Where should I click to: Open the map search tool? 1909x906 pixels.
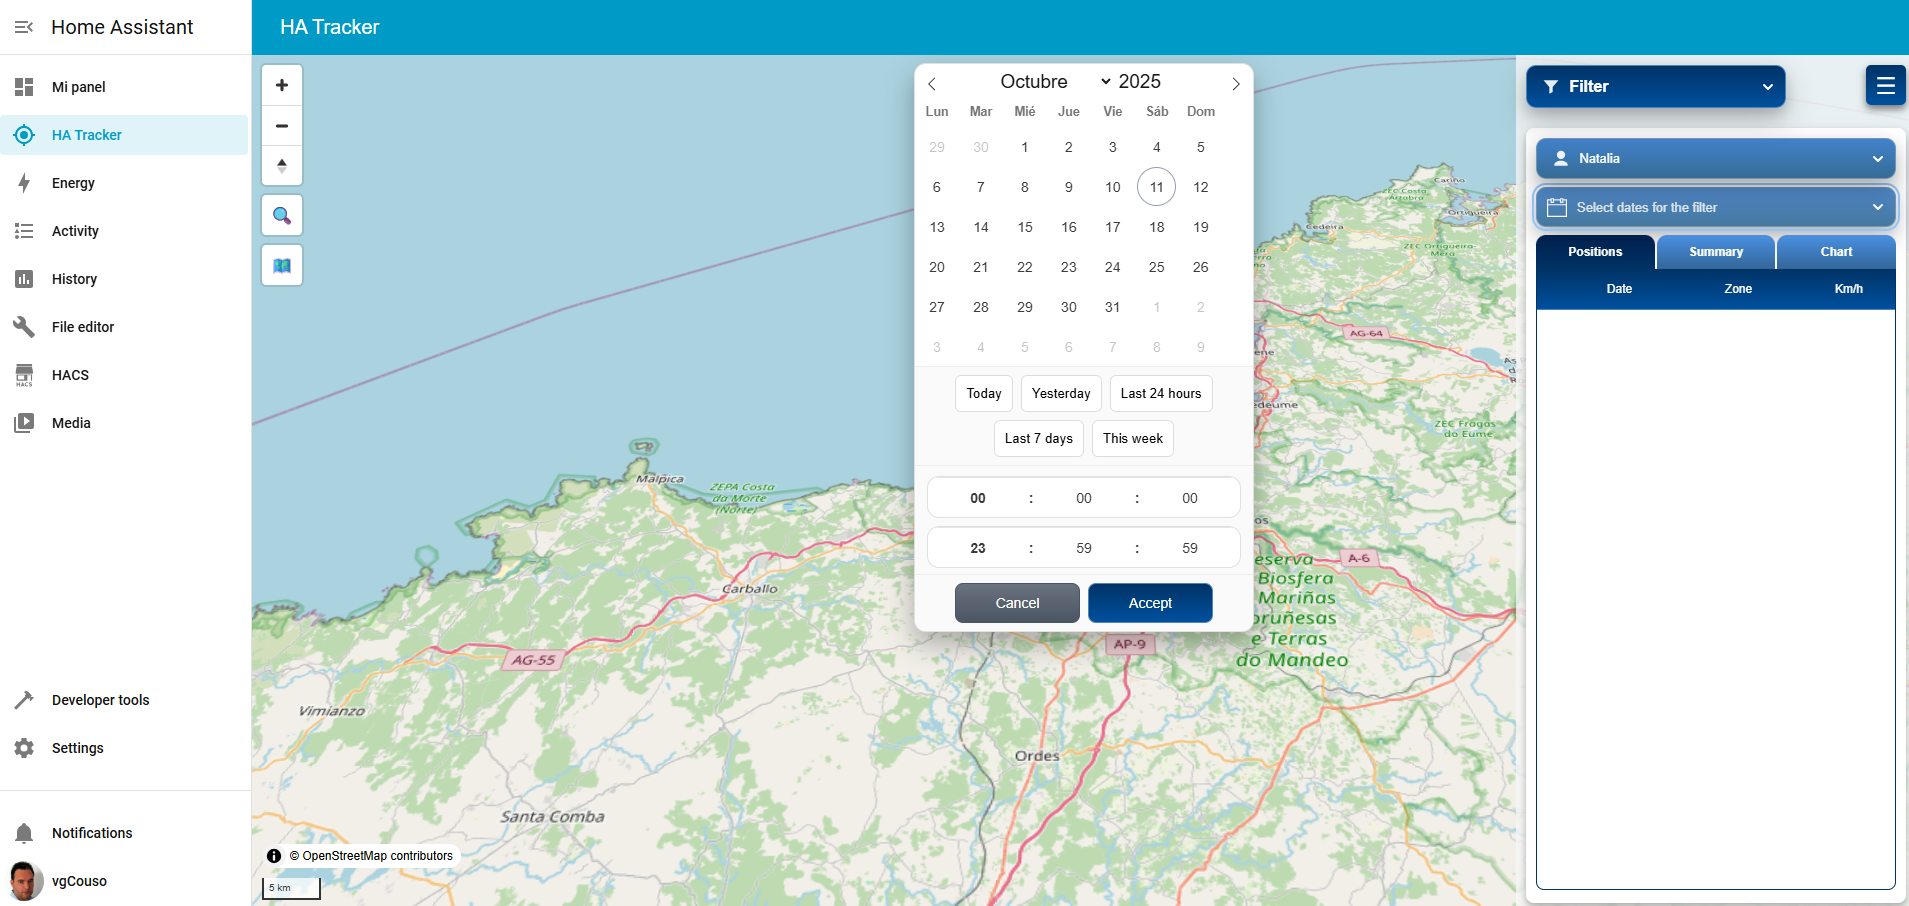(282, 216)
